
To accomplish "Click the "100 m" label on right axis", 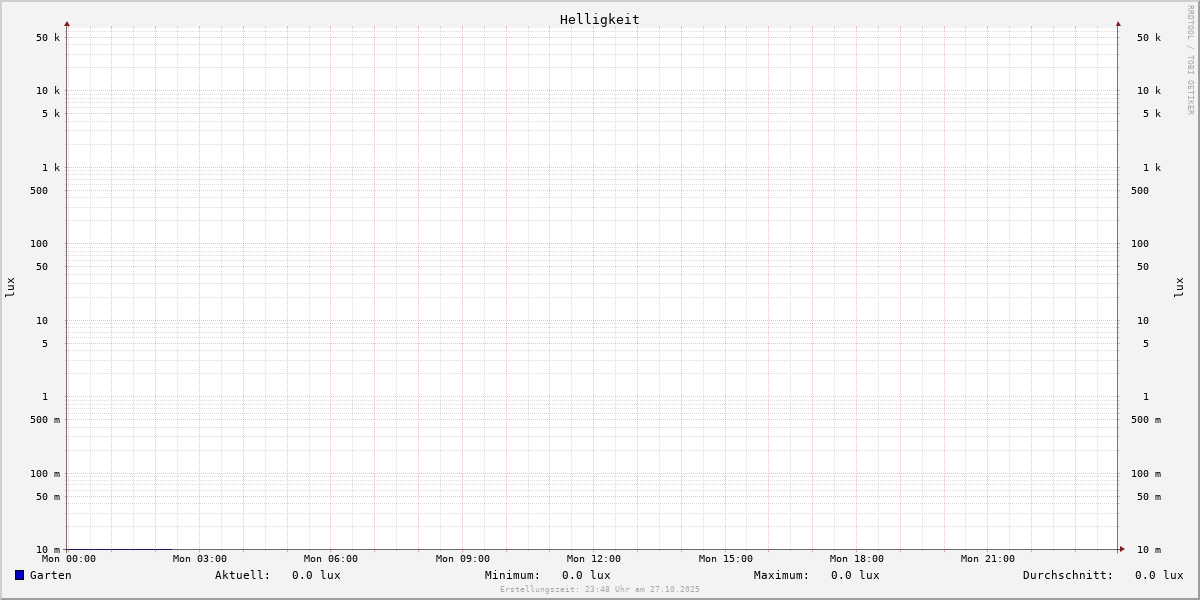I will 1146,474.
